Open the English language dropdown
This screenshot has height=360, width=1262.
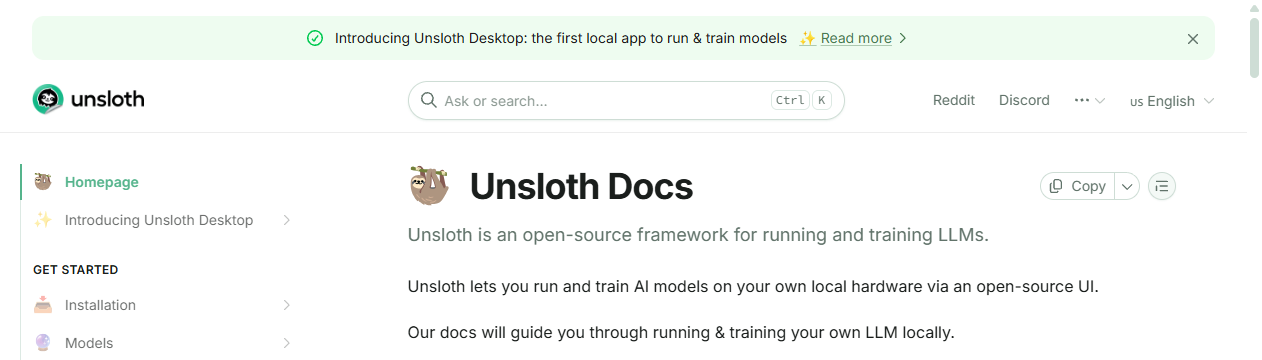point(1172,101)
